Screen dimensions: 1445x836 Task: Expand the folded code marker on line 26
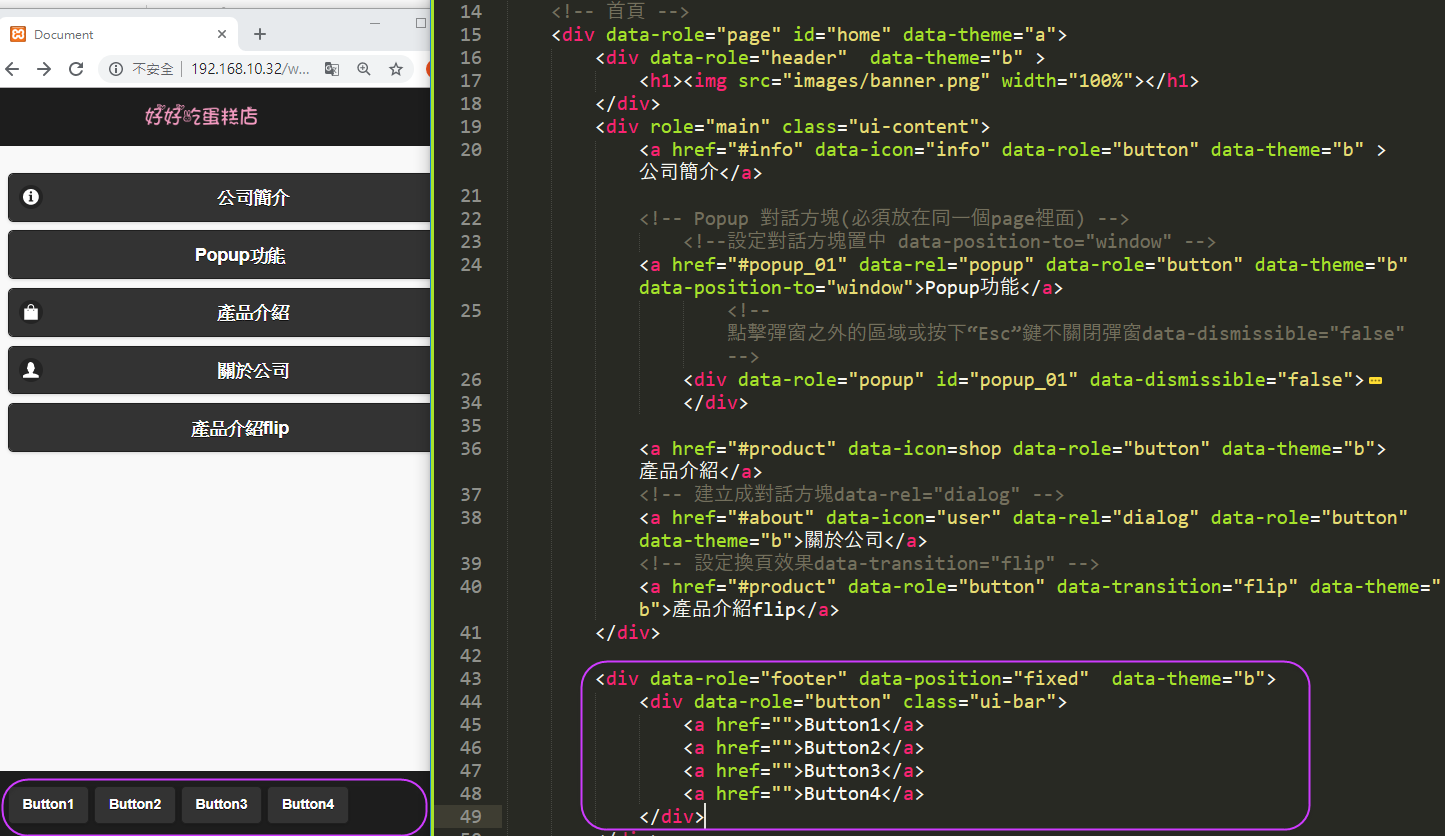click(1375, 380)
